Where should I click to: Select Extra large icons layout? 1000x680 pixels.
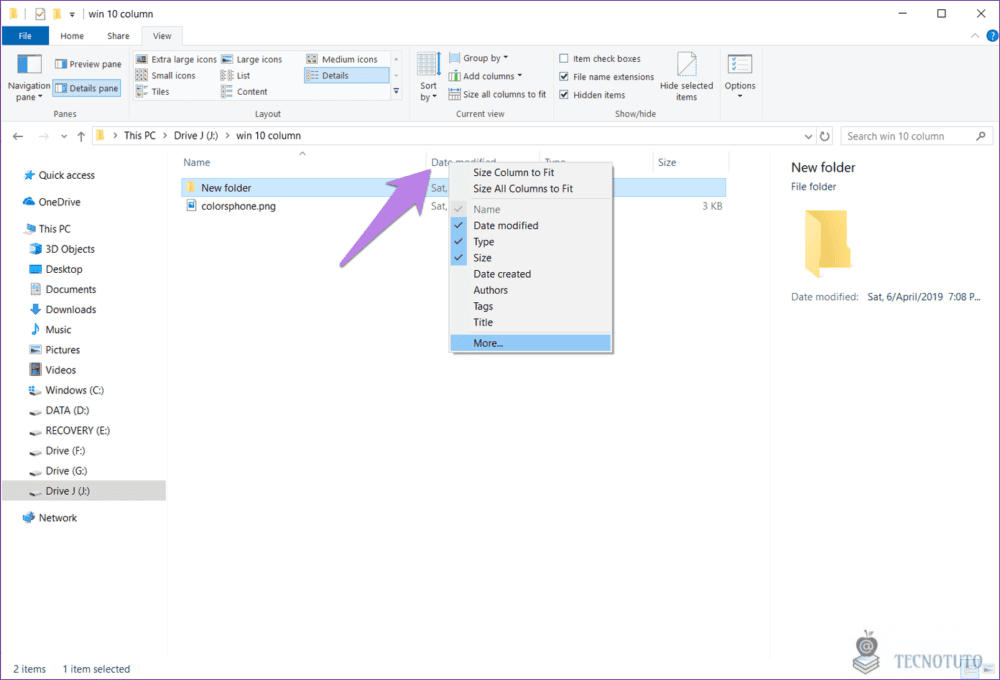pos(177,59)
